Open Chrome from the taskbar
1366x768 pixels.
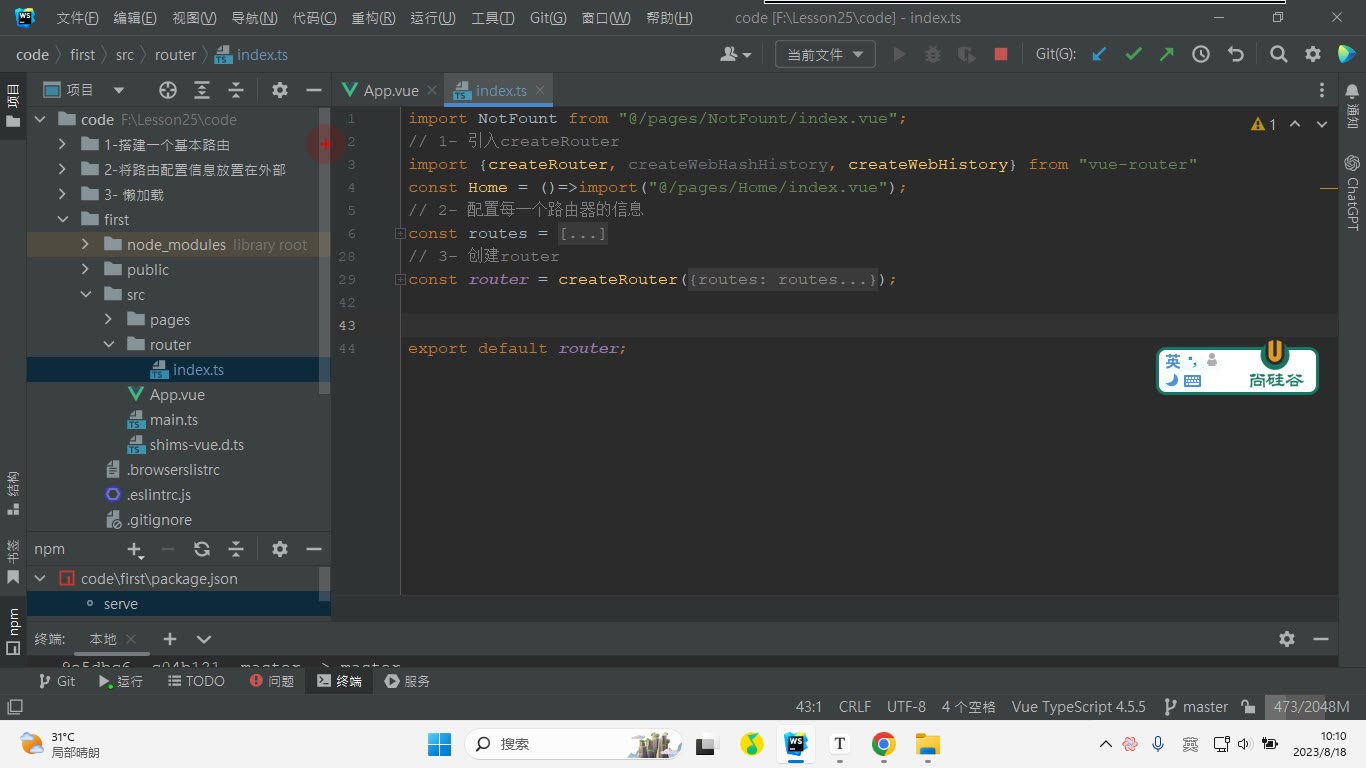point(883,744)
